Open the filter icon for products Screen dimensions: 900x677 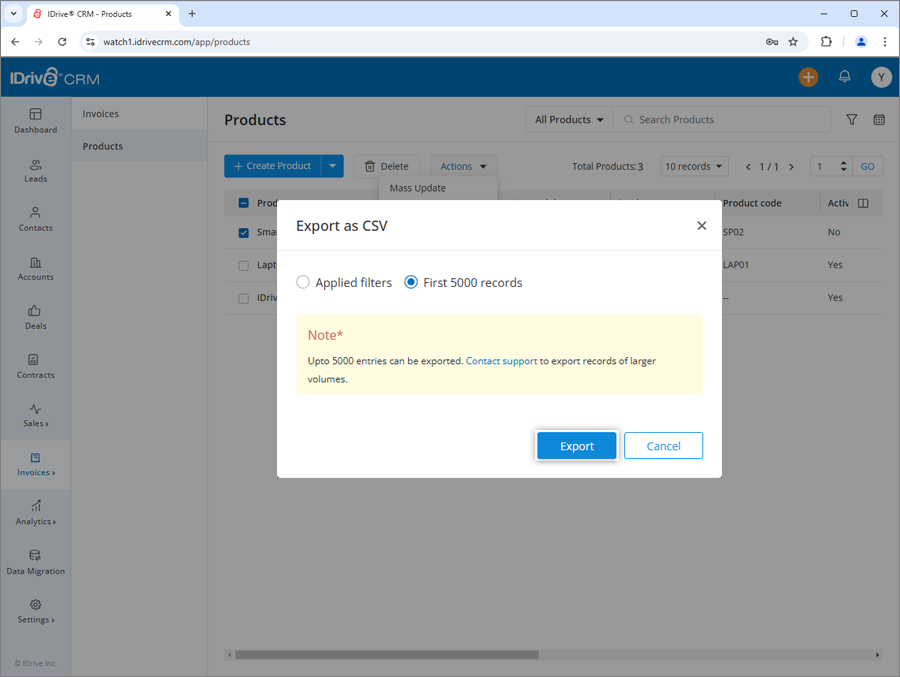coord(851,119)
